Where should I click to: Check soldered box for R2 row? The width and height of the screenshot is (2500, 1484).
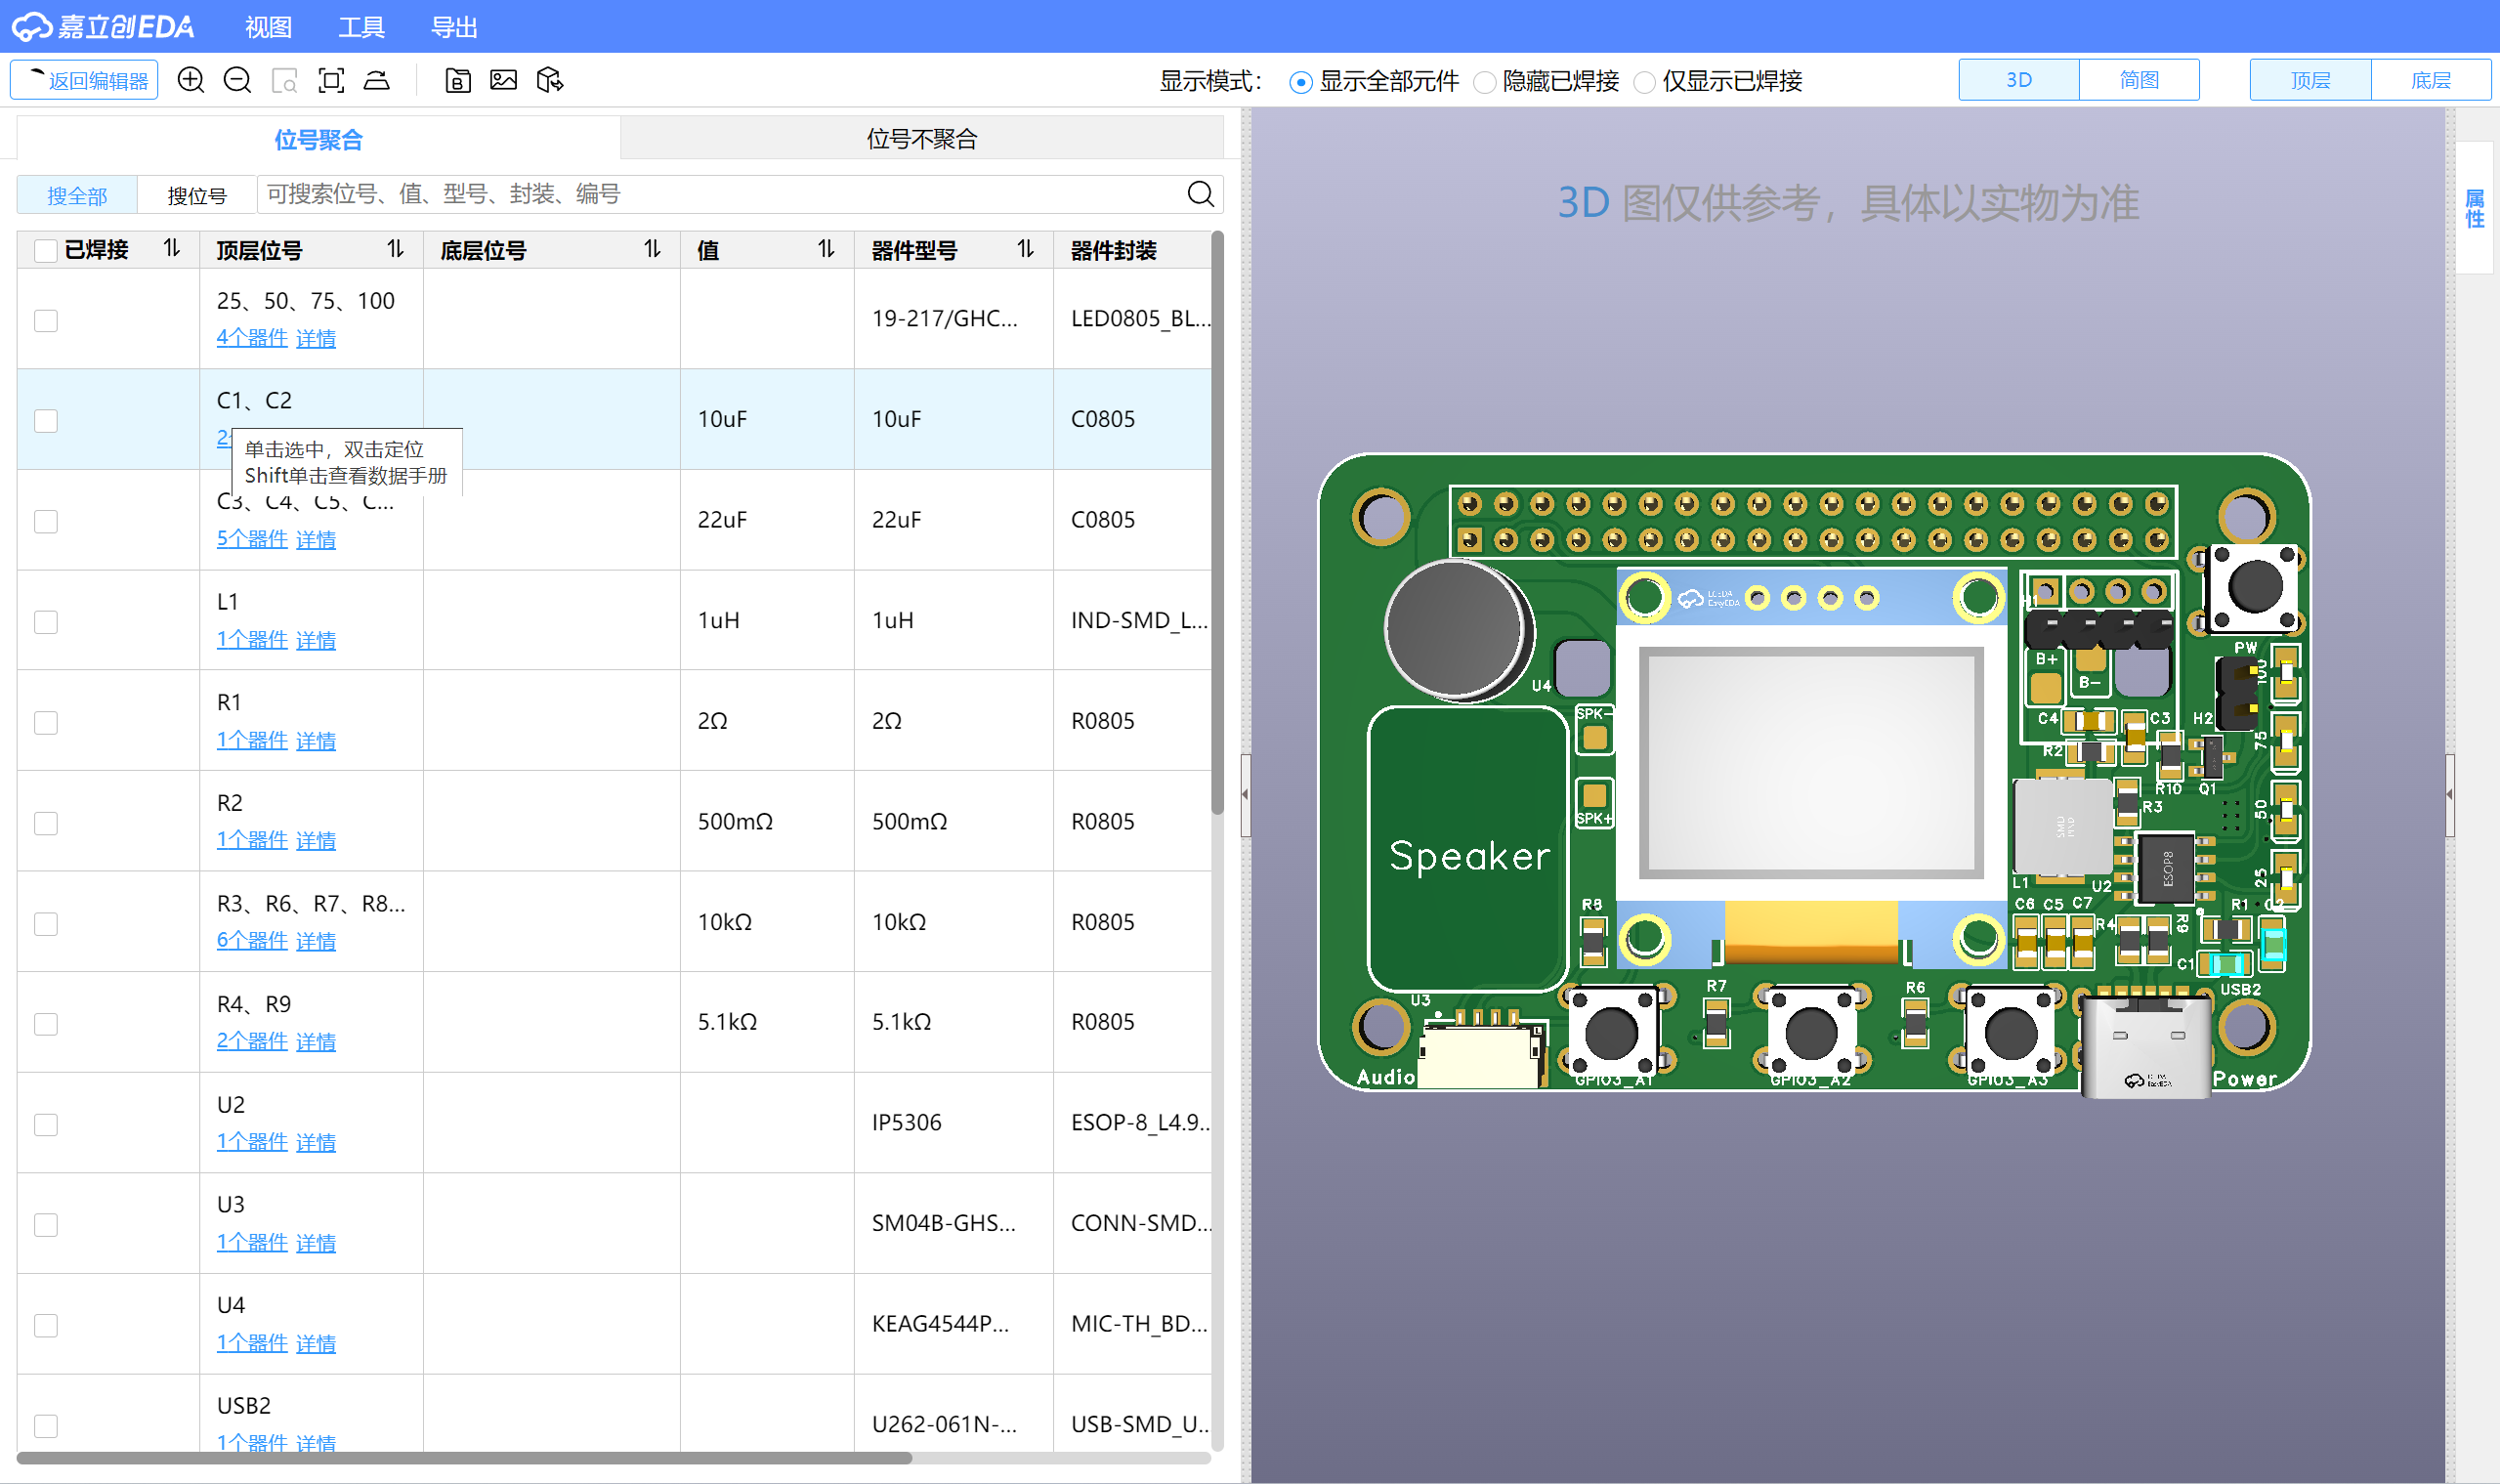(x=45, y=823)
